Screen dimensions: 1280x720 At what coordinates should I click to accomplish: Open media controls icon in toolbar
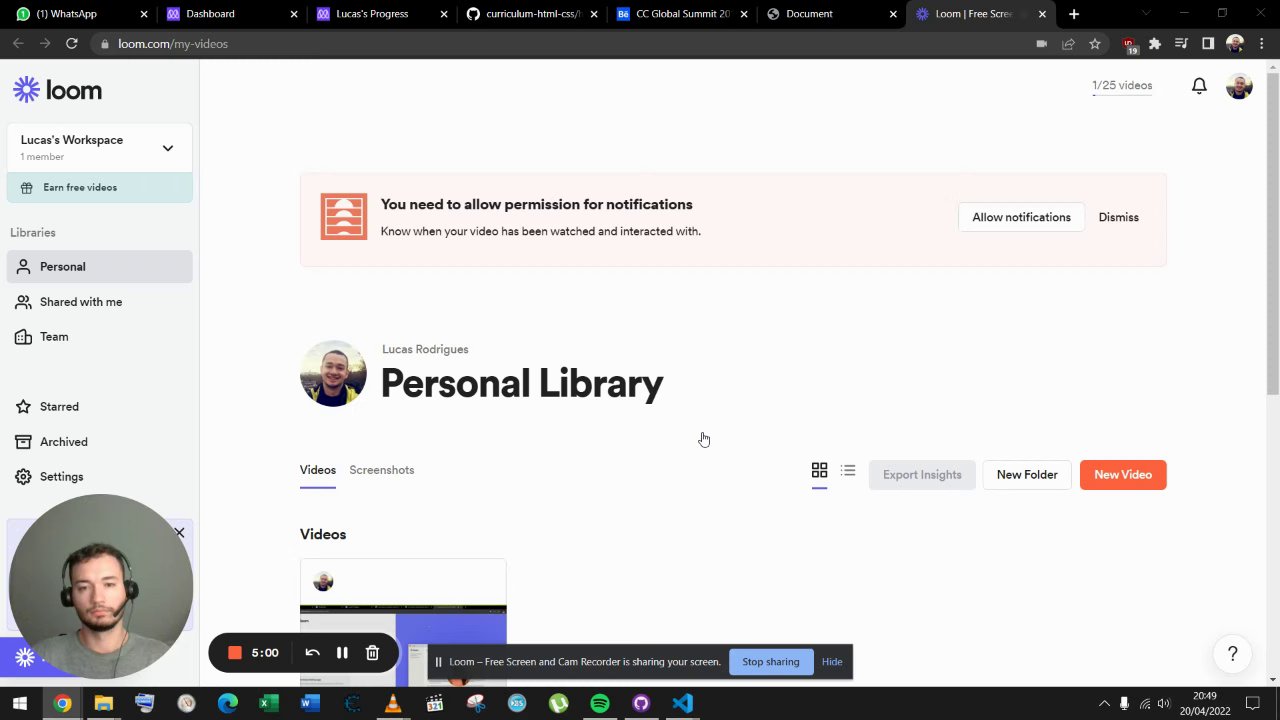[1181, 44]
